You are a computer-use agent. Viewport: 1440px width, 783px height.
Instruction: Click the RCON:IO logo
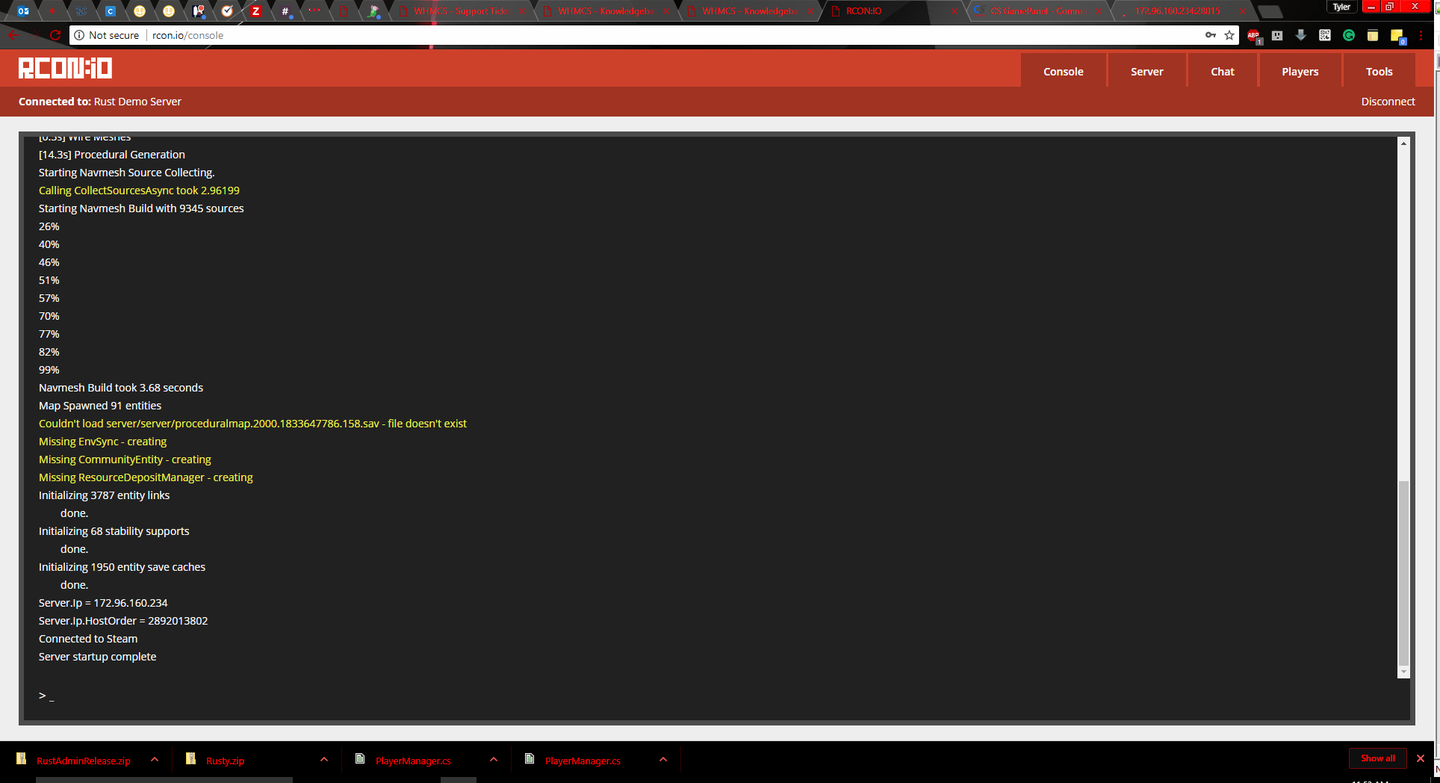pyautogui.click(x=65, y=68)
